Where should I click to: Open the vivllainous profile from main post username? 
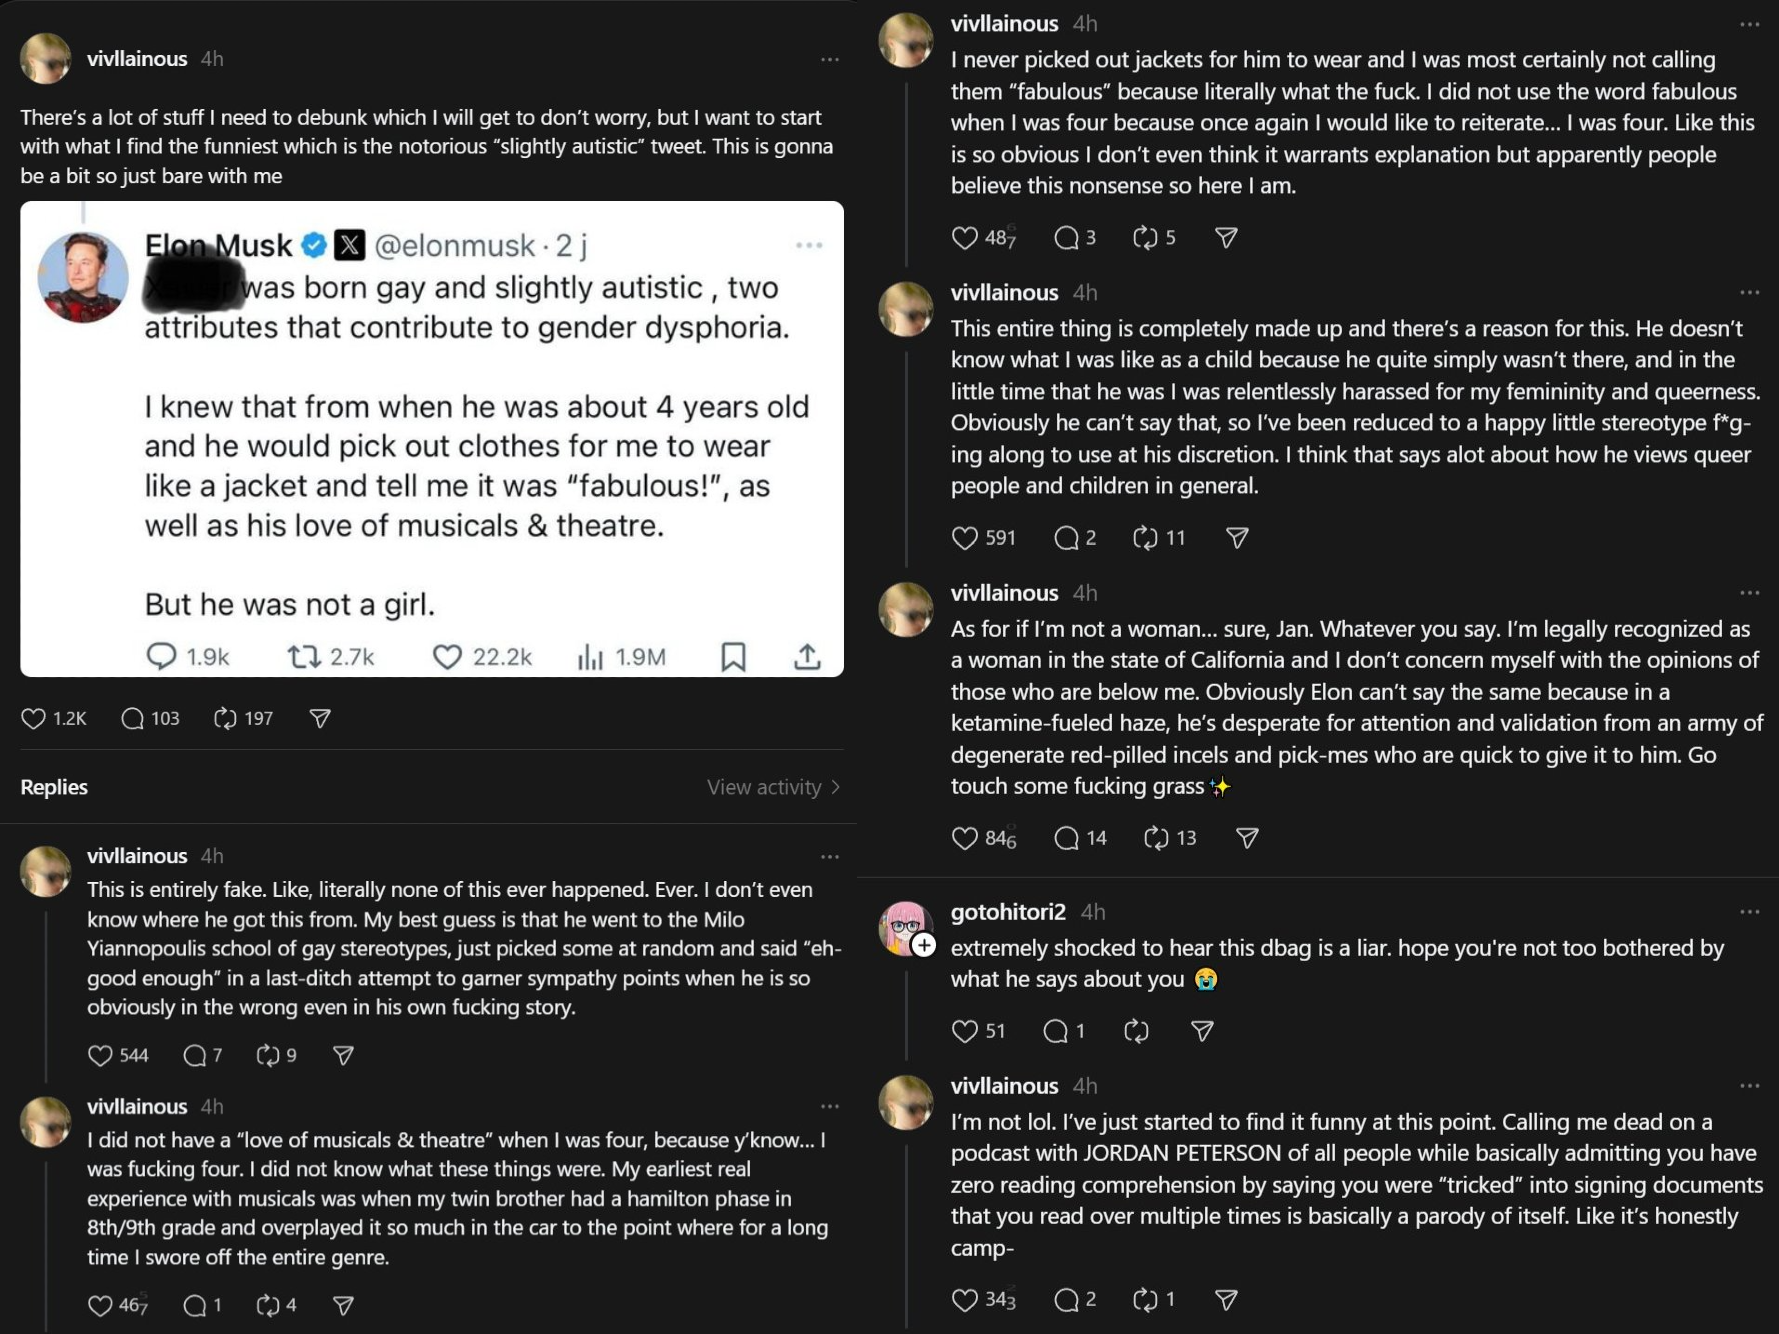(137, 59)
